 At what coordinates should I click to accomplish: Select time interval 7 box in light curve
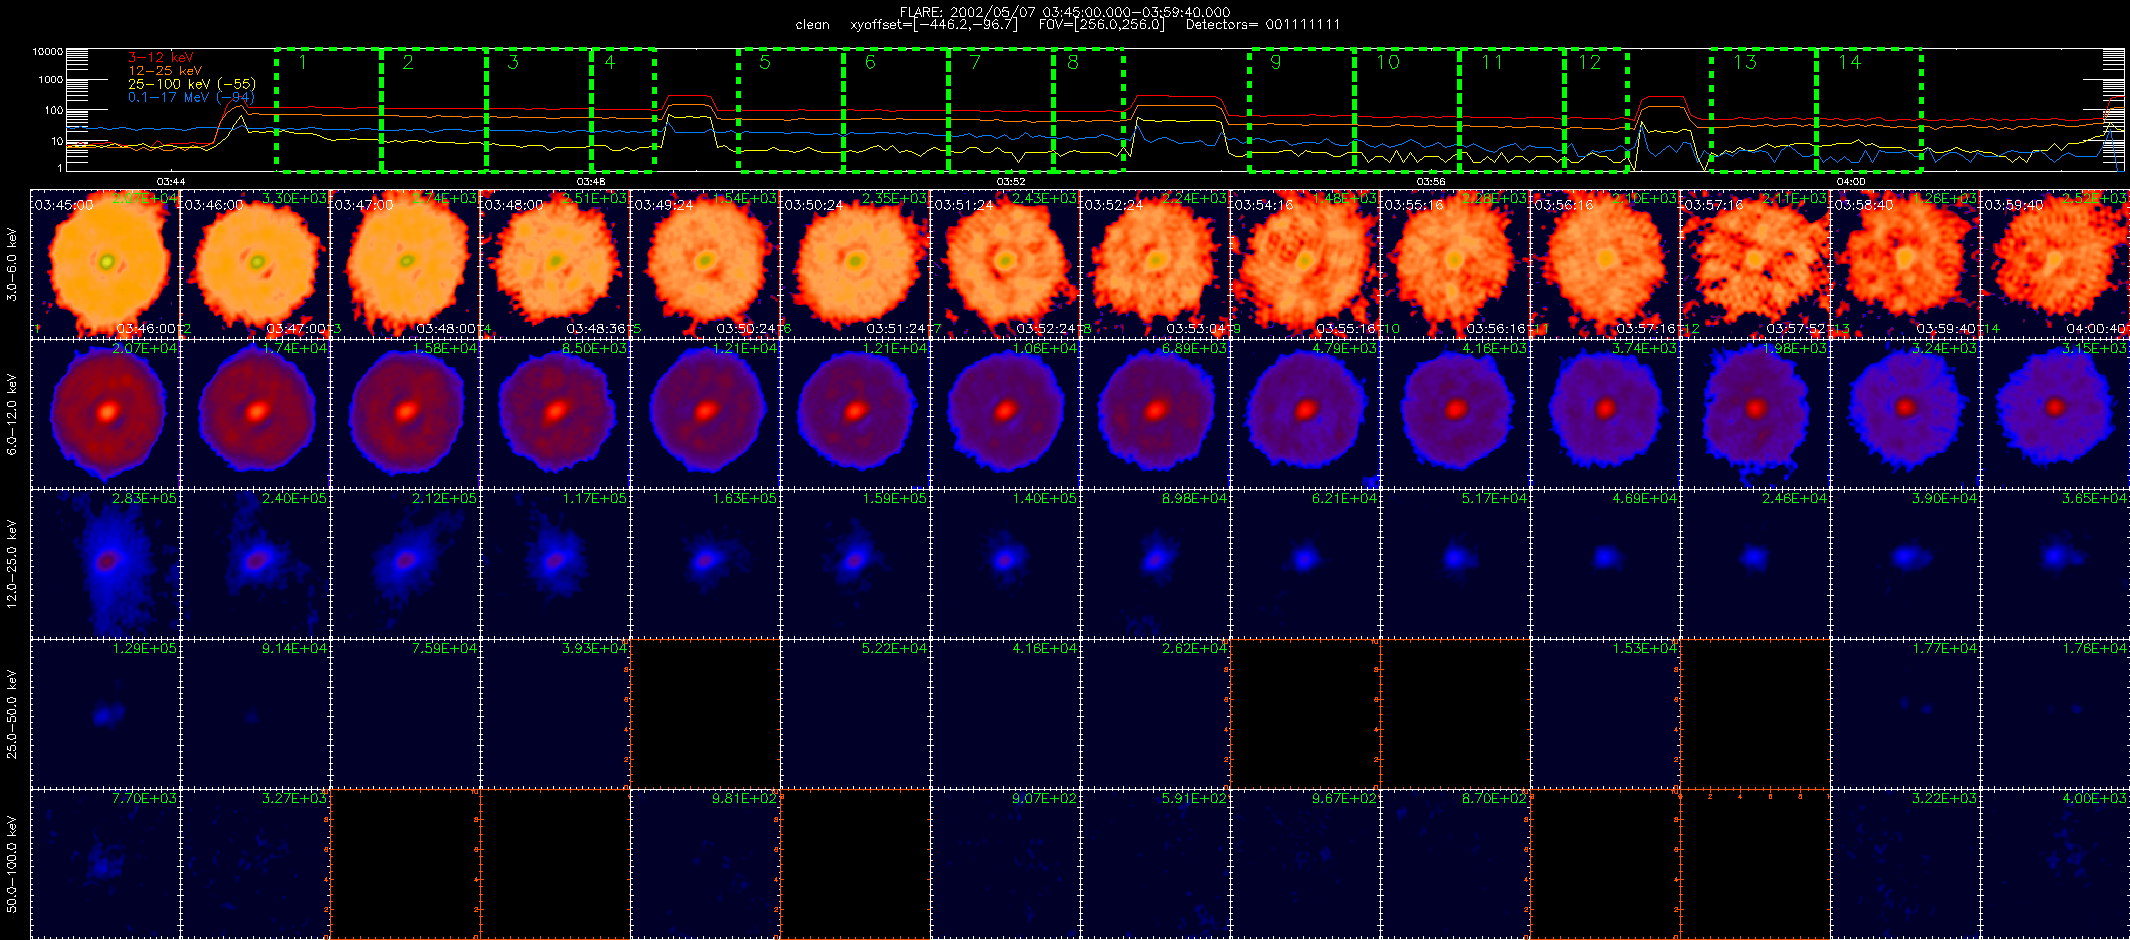(1001, 110)
